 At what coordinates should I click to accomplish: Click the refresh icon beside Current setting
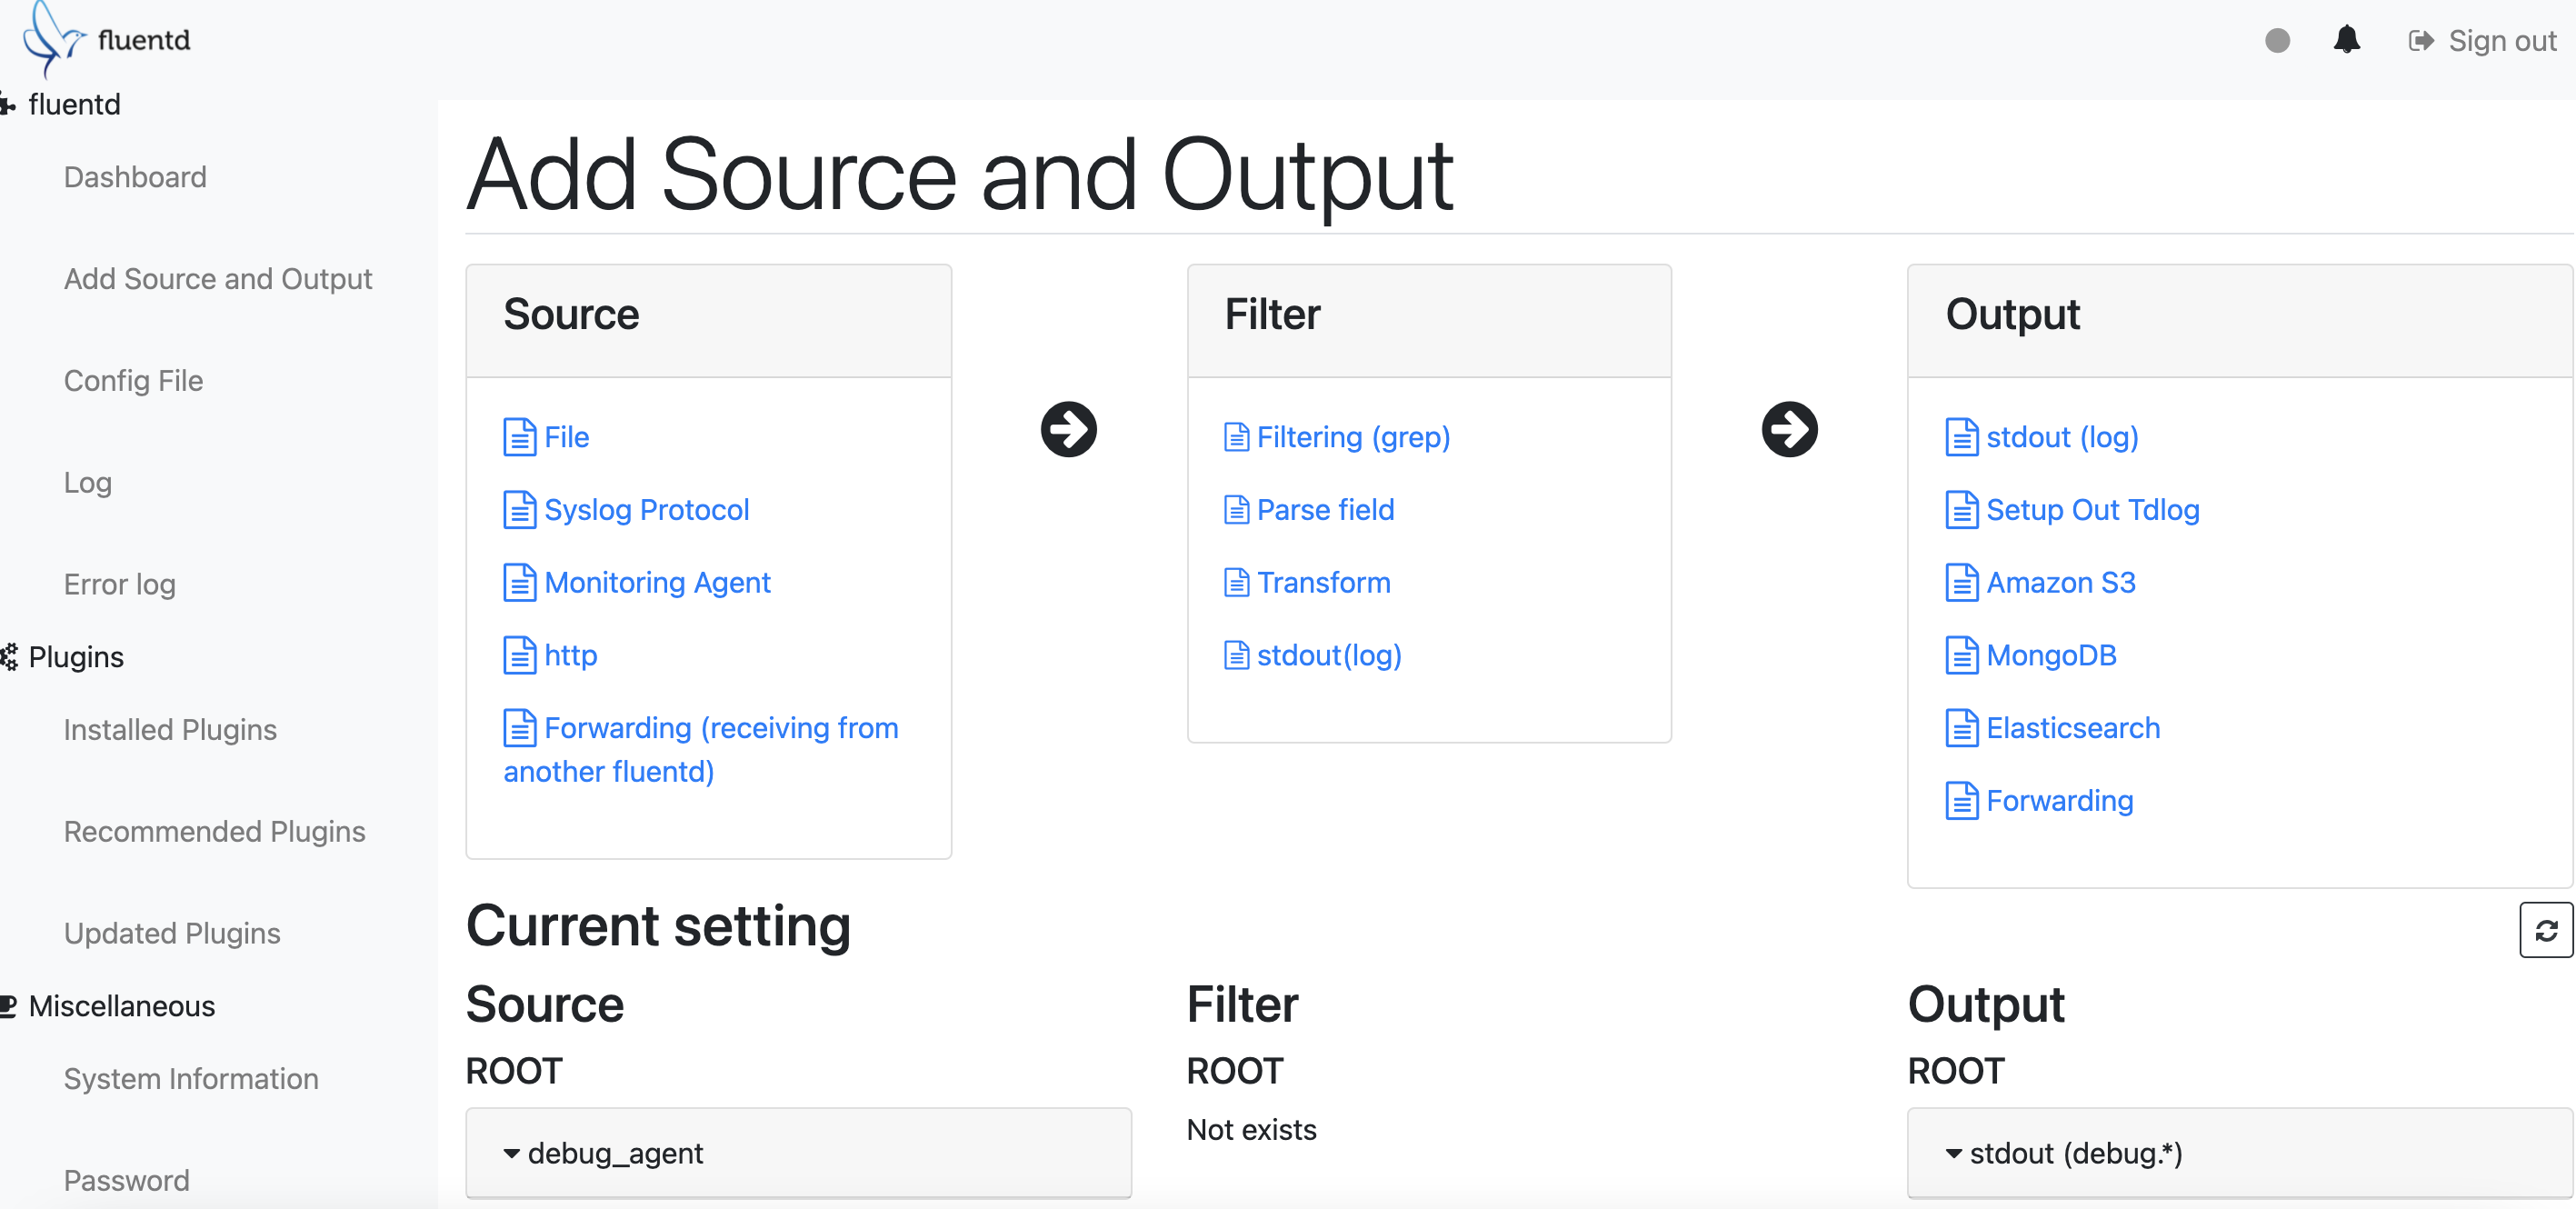coord(2545,930)
